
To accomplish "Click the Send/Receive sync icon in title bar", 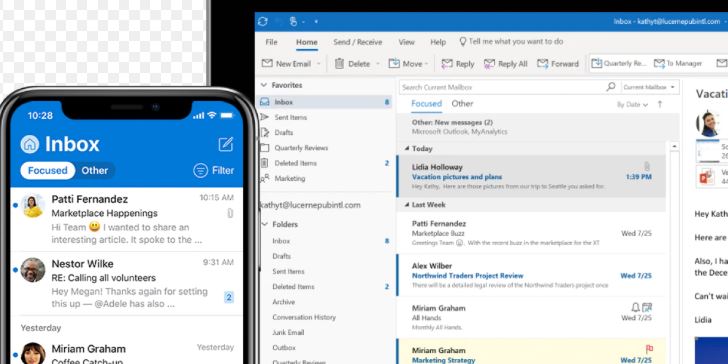I will 263,21.
